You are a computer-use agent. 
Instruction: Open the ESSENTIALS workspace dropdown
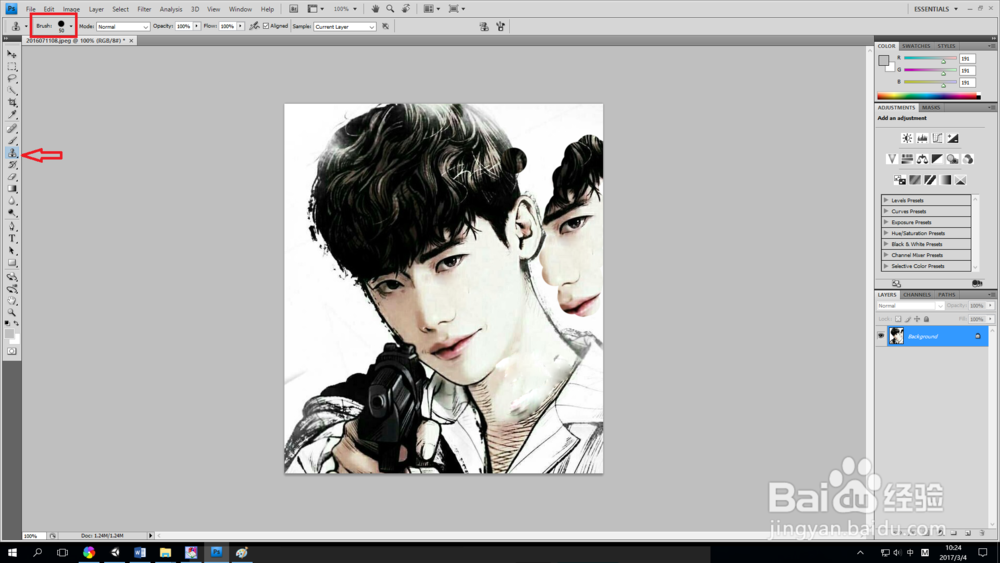tap(936, 9)
